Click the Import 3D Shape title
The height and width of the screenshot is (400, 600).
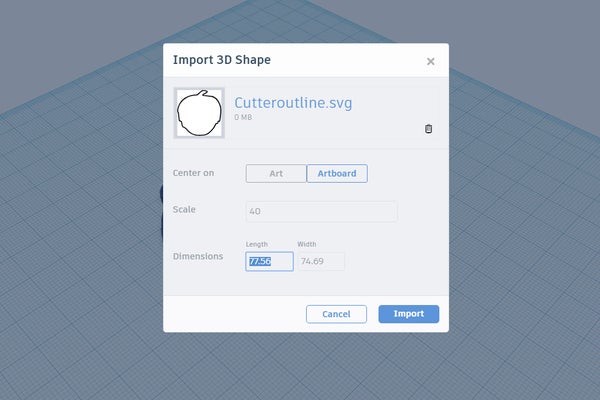pos(221,60)
